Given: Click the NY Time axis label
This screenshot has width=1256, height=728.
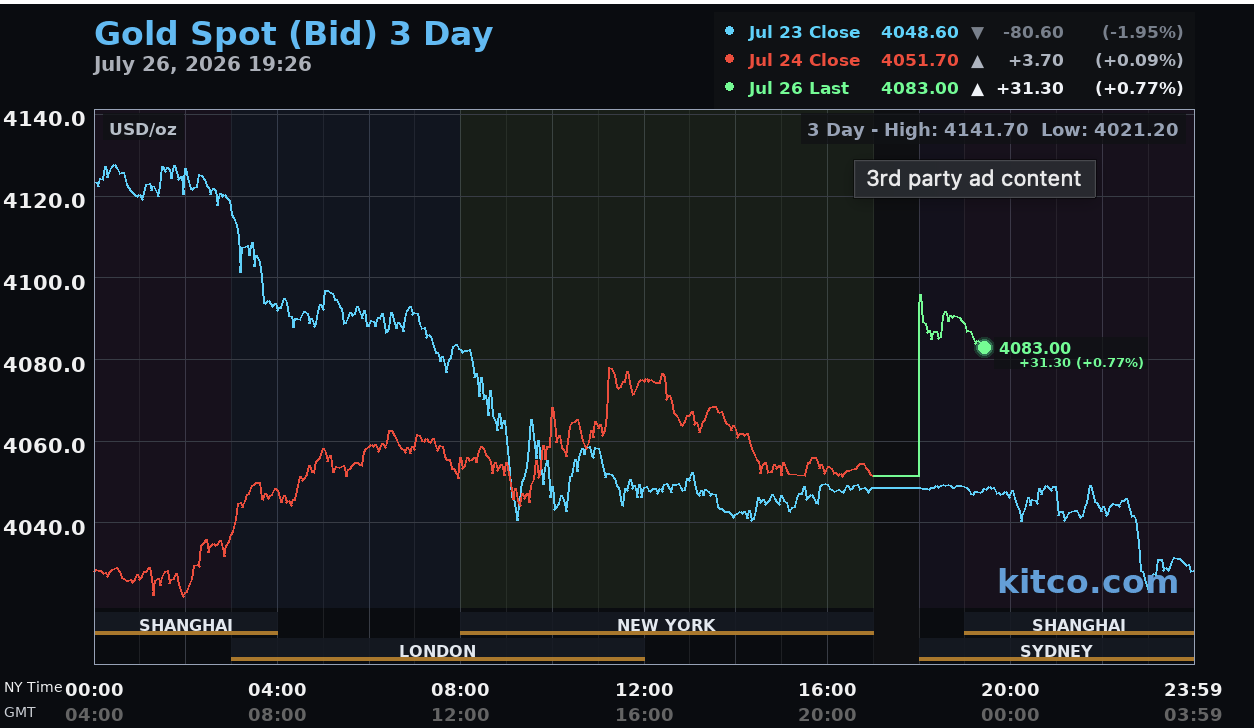Looking at the screenshot, I should pos(32,688).
